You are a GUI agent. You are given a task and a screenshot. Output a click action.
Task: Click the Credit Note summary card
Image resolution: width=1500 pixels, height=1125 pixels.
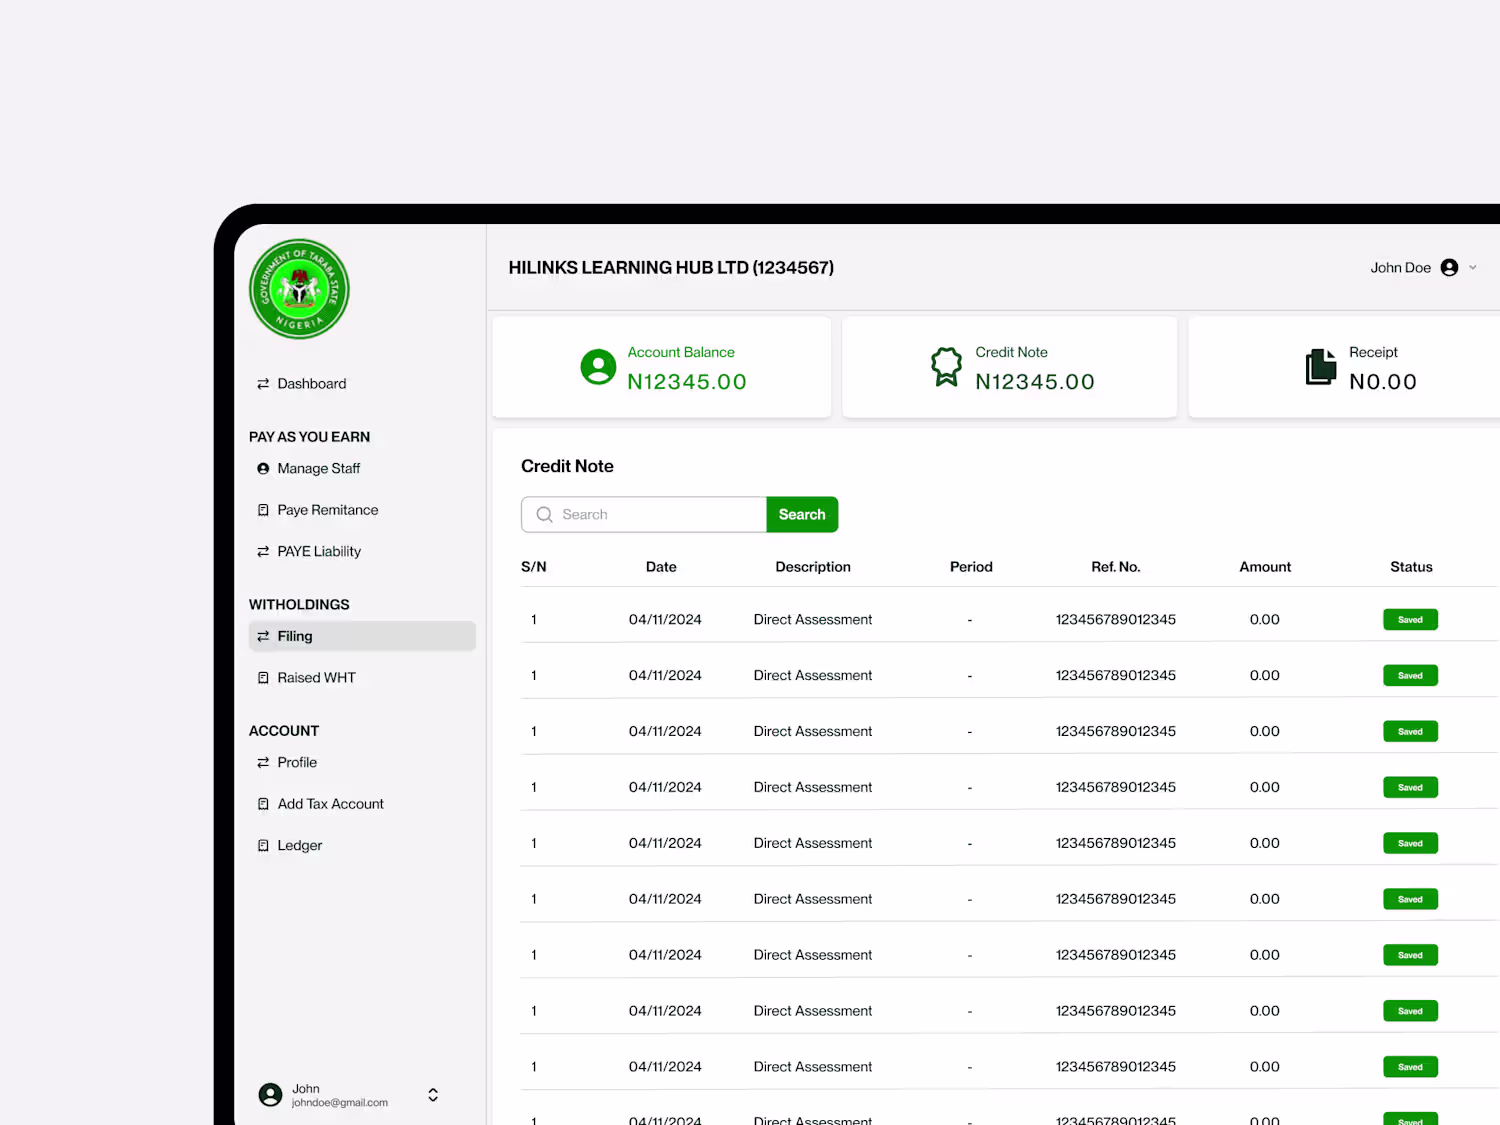click(1010, 367)
